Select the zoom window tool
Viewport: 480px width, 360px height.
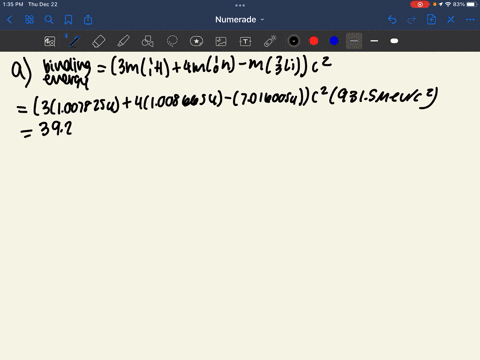click(x=50, y=41)
